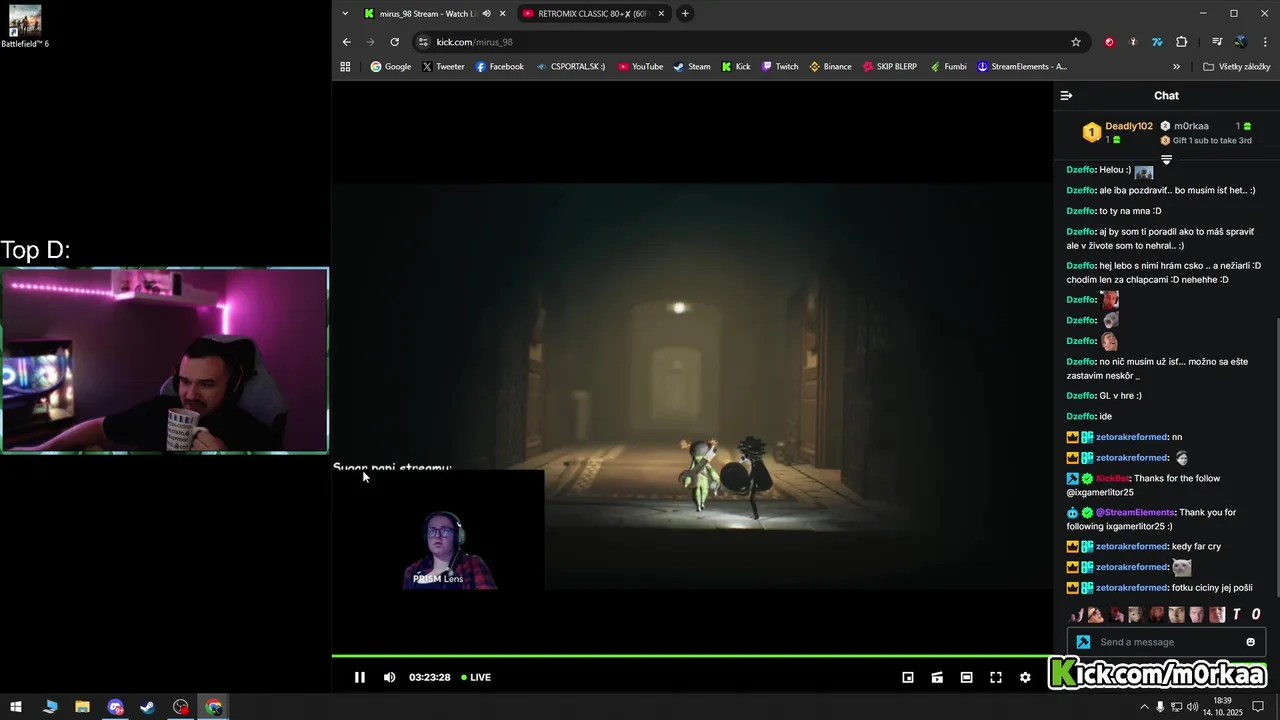The width and height of the screenshot is (1280, 720).
Task: Open the tab search dropdown
Action: click(345, 13)
